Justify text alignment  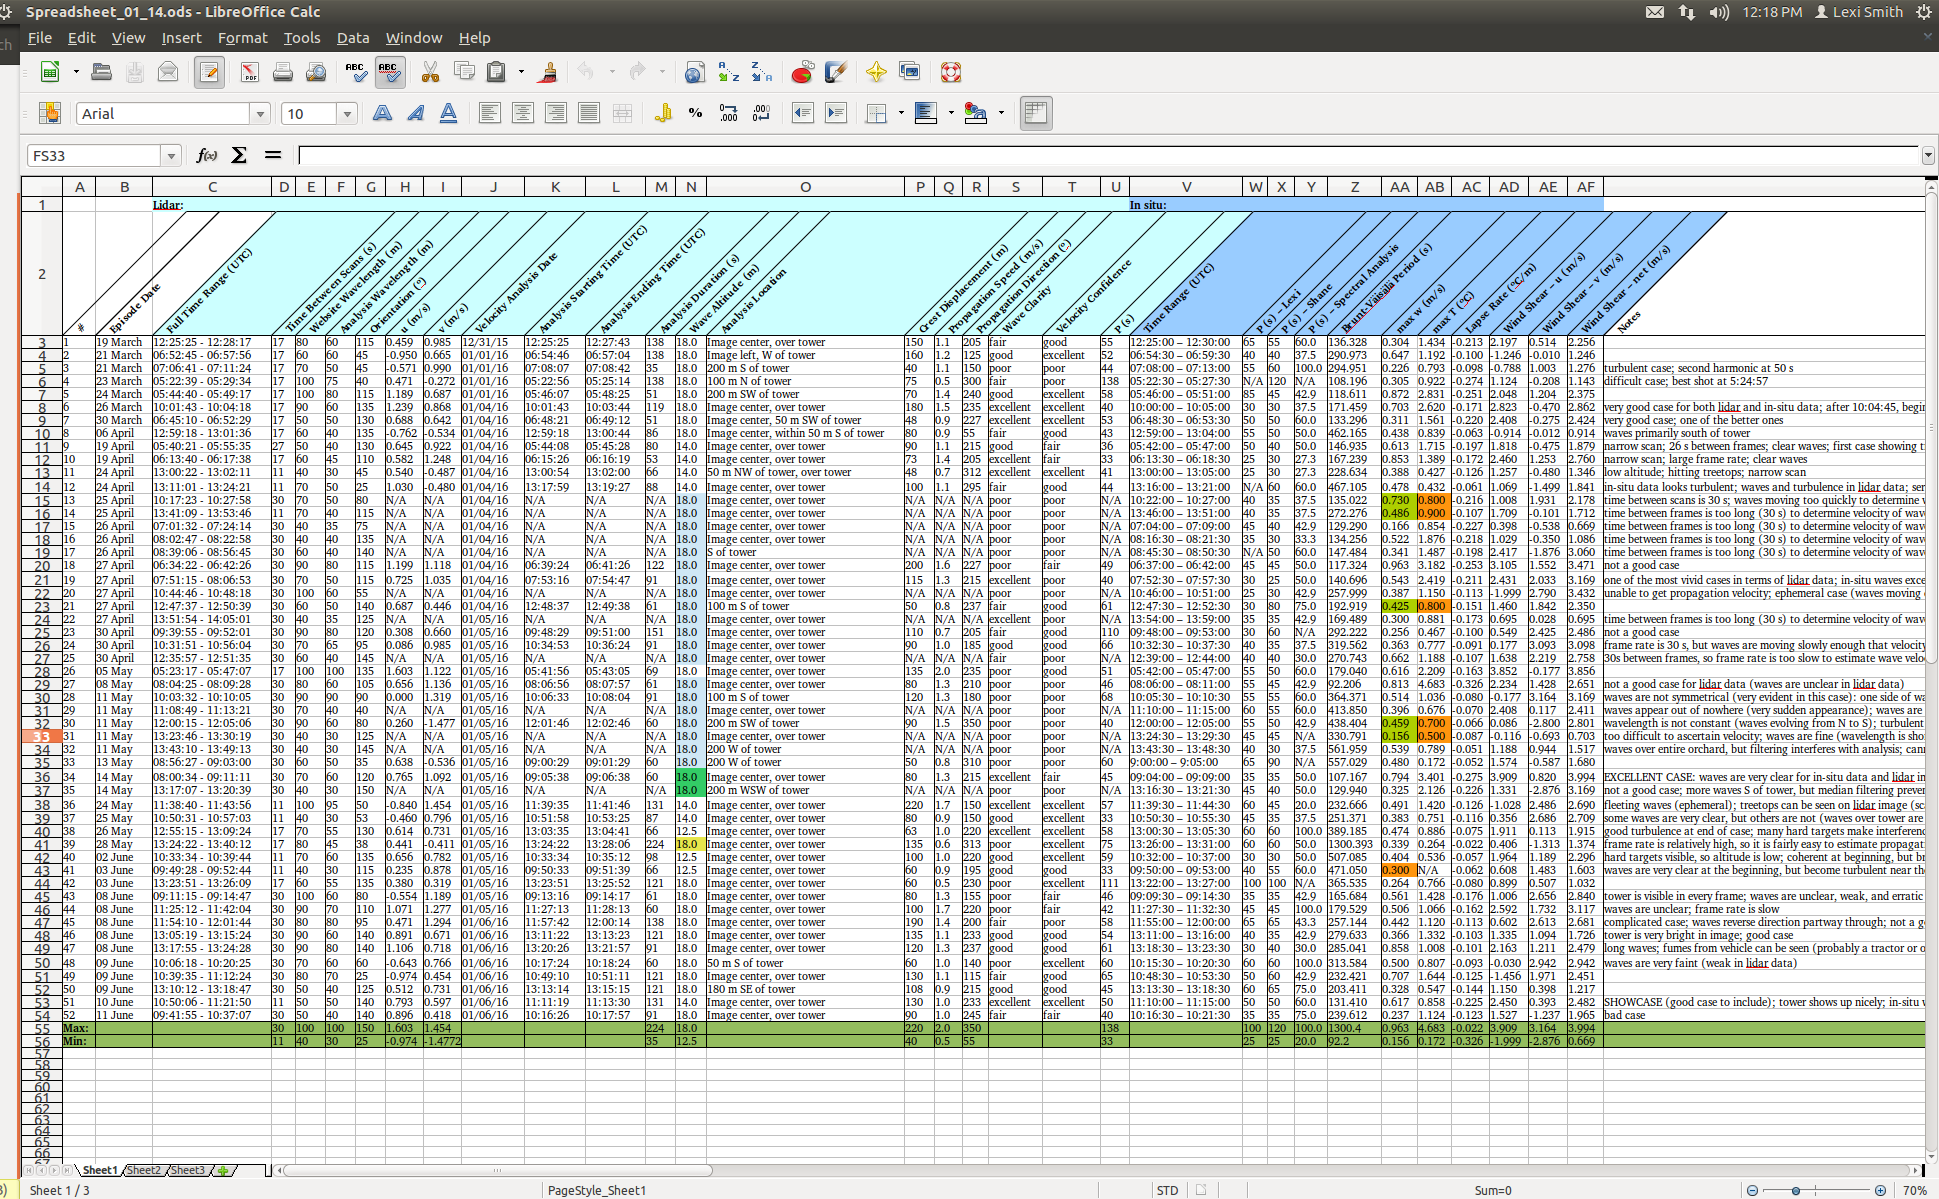pyautogui.click(x=589, y=113)
